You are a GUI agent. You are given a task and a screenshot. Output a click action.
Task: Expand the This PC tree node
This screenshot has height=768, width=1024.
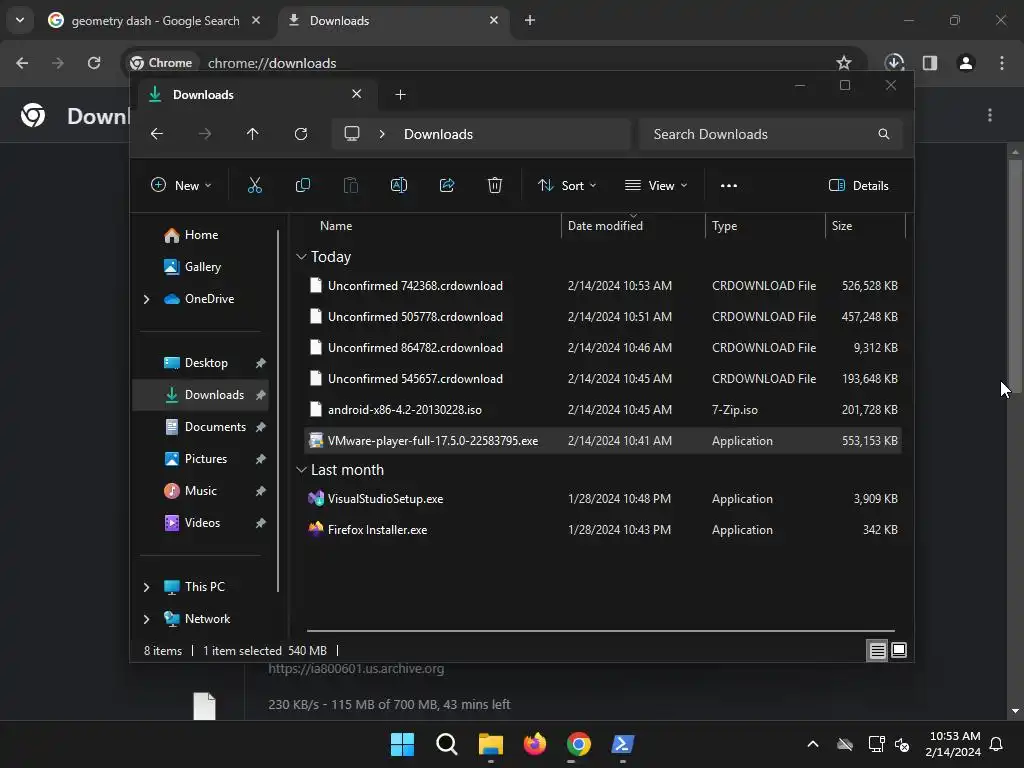pos(146,587)
